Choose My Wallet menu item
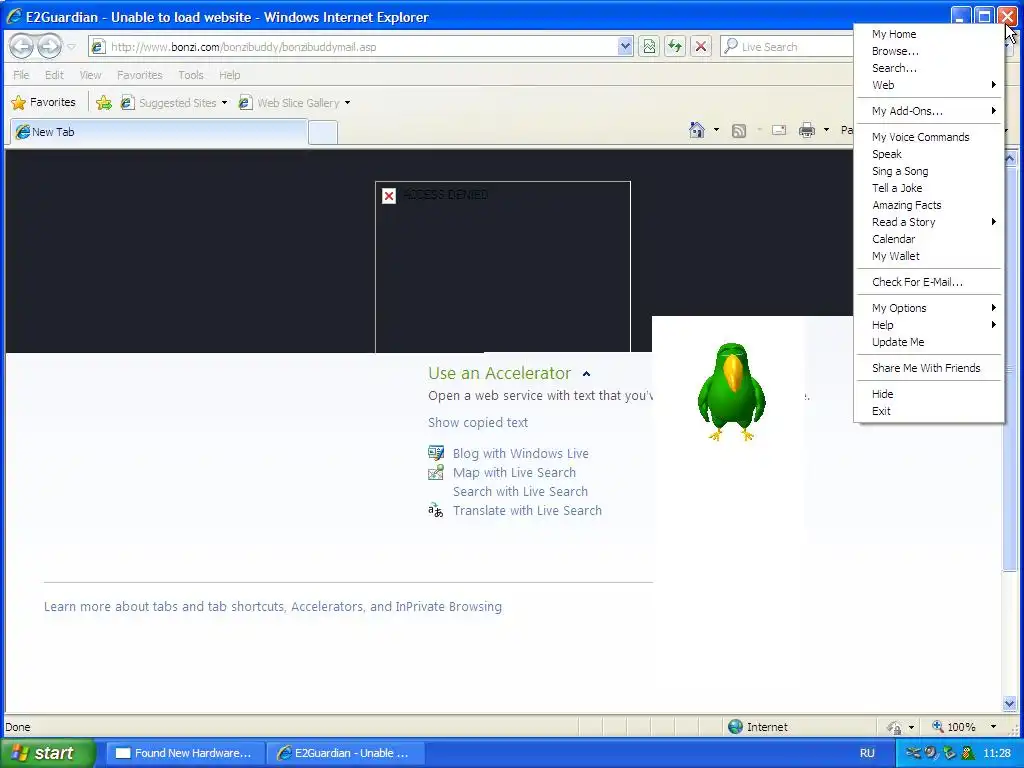 pyautogui.click(x=928, y=256)
